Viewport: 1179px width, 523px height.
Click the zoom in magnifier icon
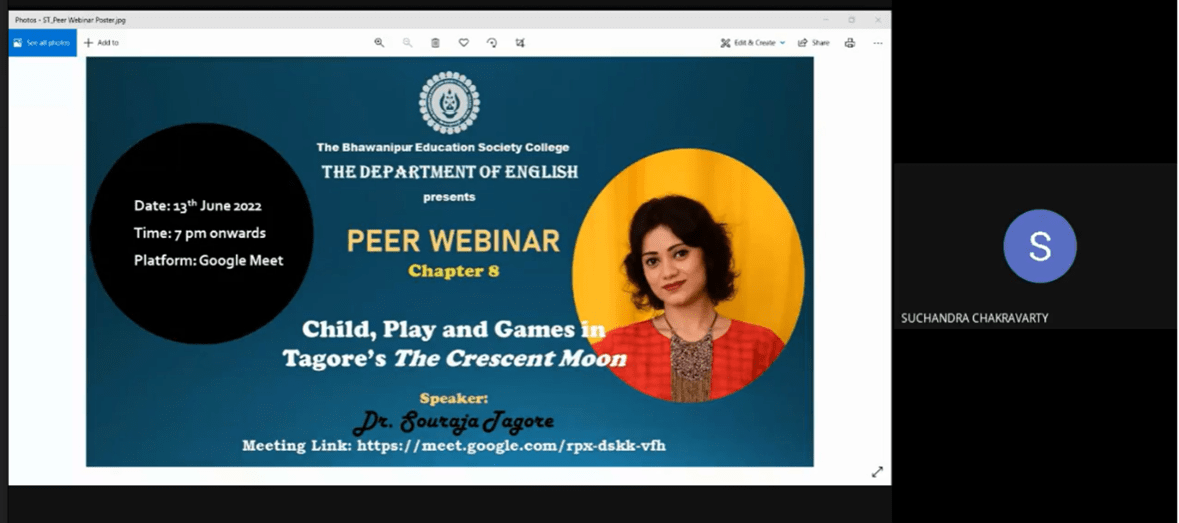tap(379, 43)
